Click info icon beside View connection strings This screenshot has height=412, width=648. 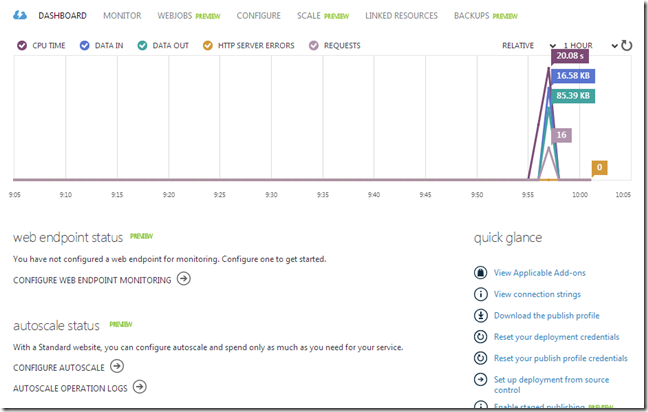pos(480,294)
